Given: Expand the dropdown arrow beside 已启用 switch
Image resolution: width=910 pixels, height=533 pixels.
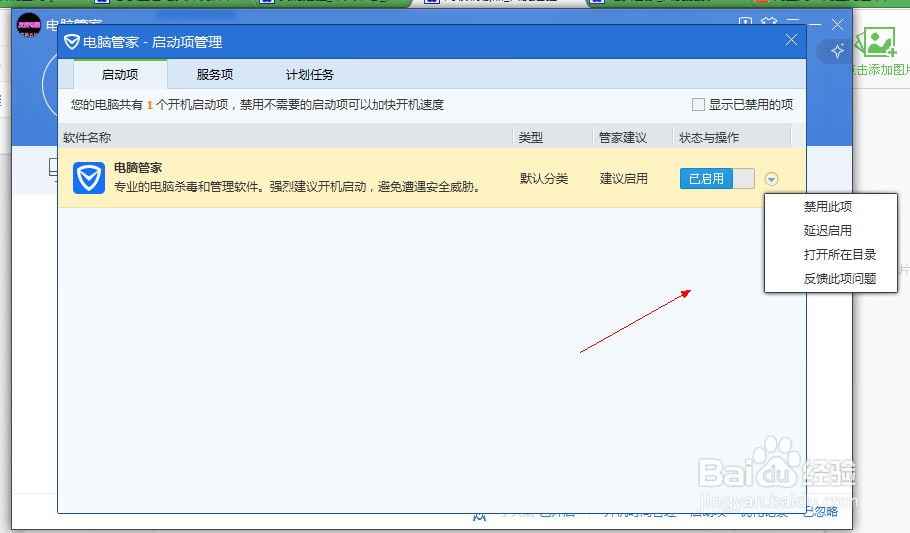Looking at the screenshot, I should 771,179.
